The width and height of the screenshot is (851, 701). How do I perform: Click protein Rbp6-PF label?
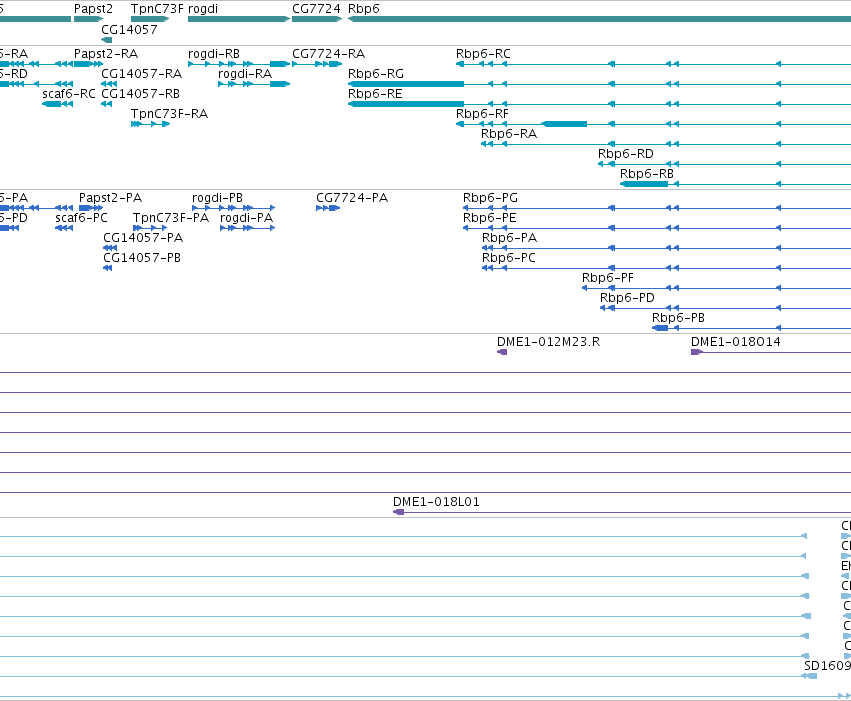[x=608, y=278]
